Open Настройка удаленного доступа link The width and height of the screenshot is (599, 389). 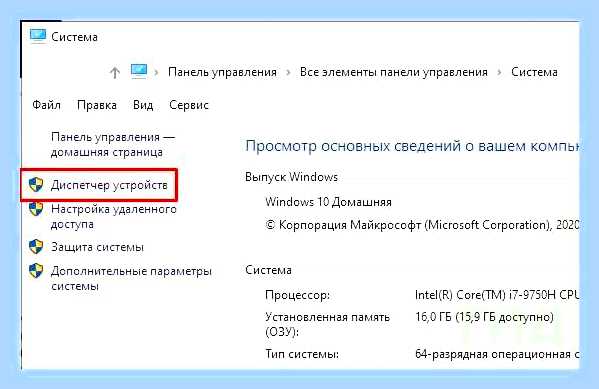tap(114, 216)
